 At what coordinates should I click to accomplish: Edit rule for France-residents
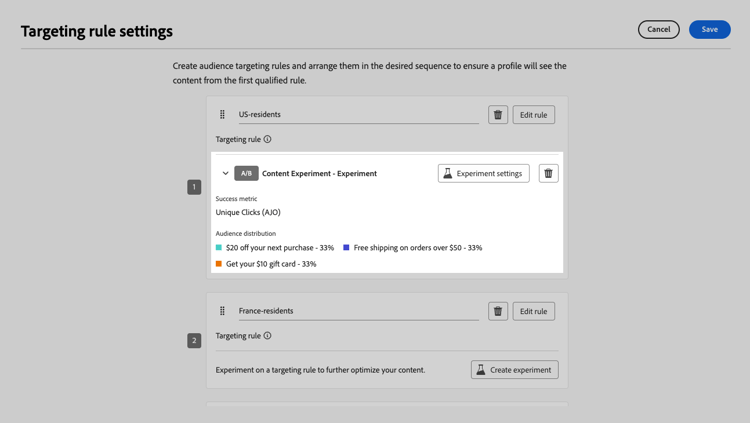(x=534, y=311)
